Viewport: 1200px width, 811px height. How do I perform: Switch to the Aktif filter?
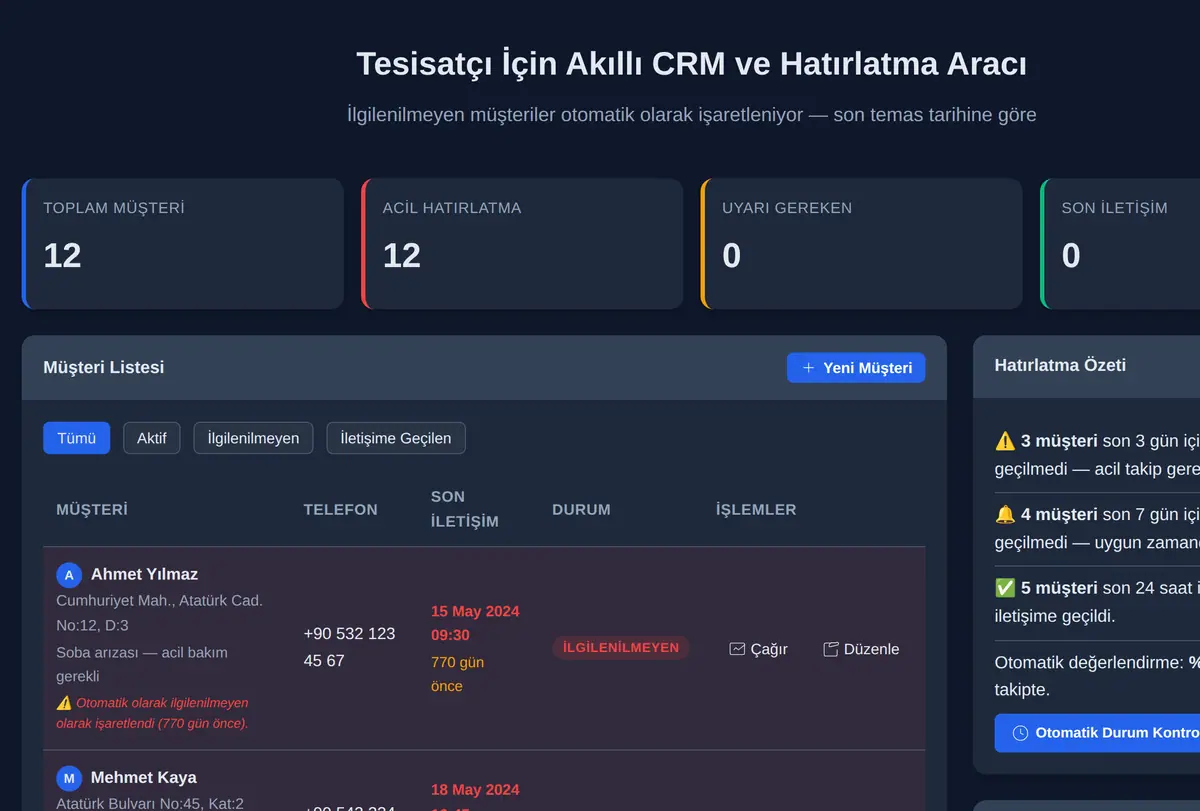152,438
